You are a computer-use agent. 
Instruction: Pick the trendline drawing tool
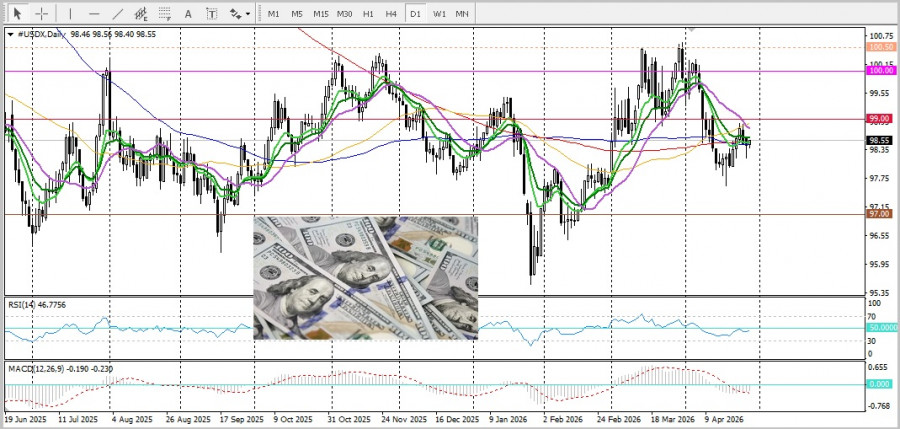coord(118,14)
